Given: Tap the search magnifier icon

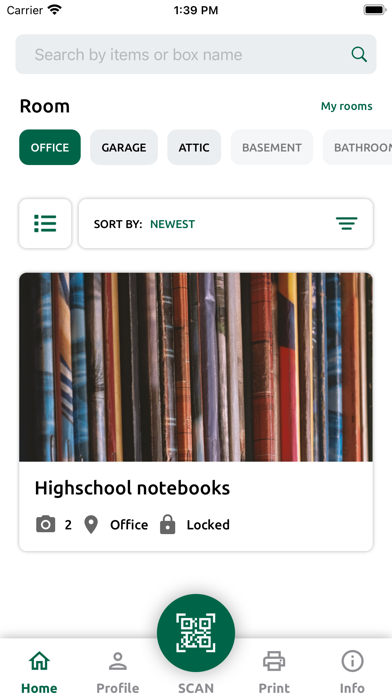Looking at the screenshot, I should [x=359, y=55].
